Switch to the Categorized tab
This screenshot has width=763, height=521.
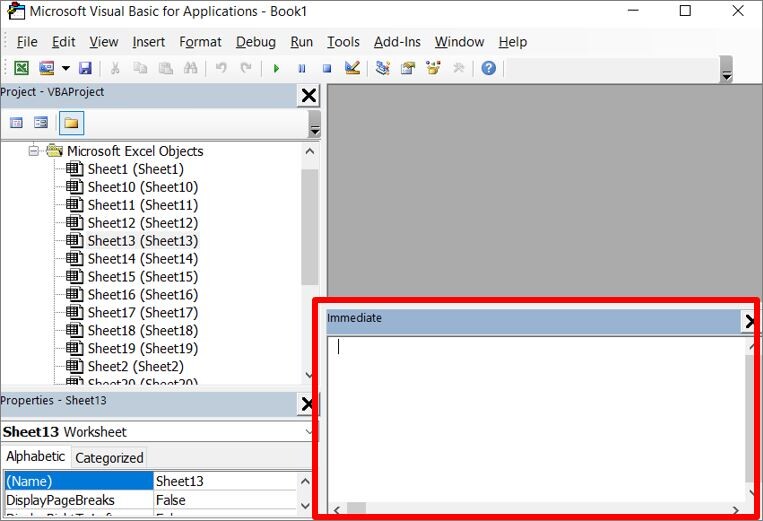click(109, 458)
